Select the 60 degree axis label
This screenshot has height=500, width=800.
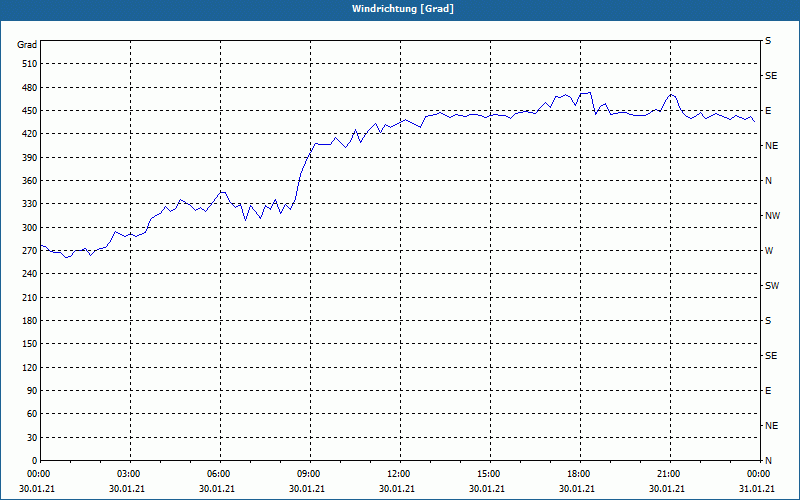32,414
